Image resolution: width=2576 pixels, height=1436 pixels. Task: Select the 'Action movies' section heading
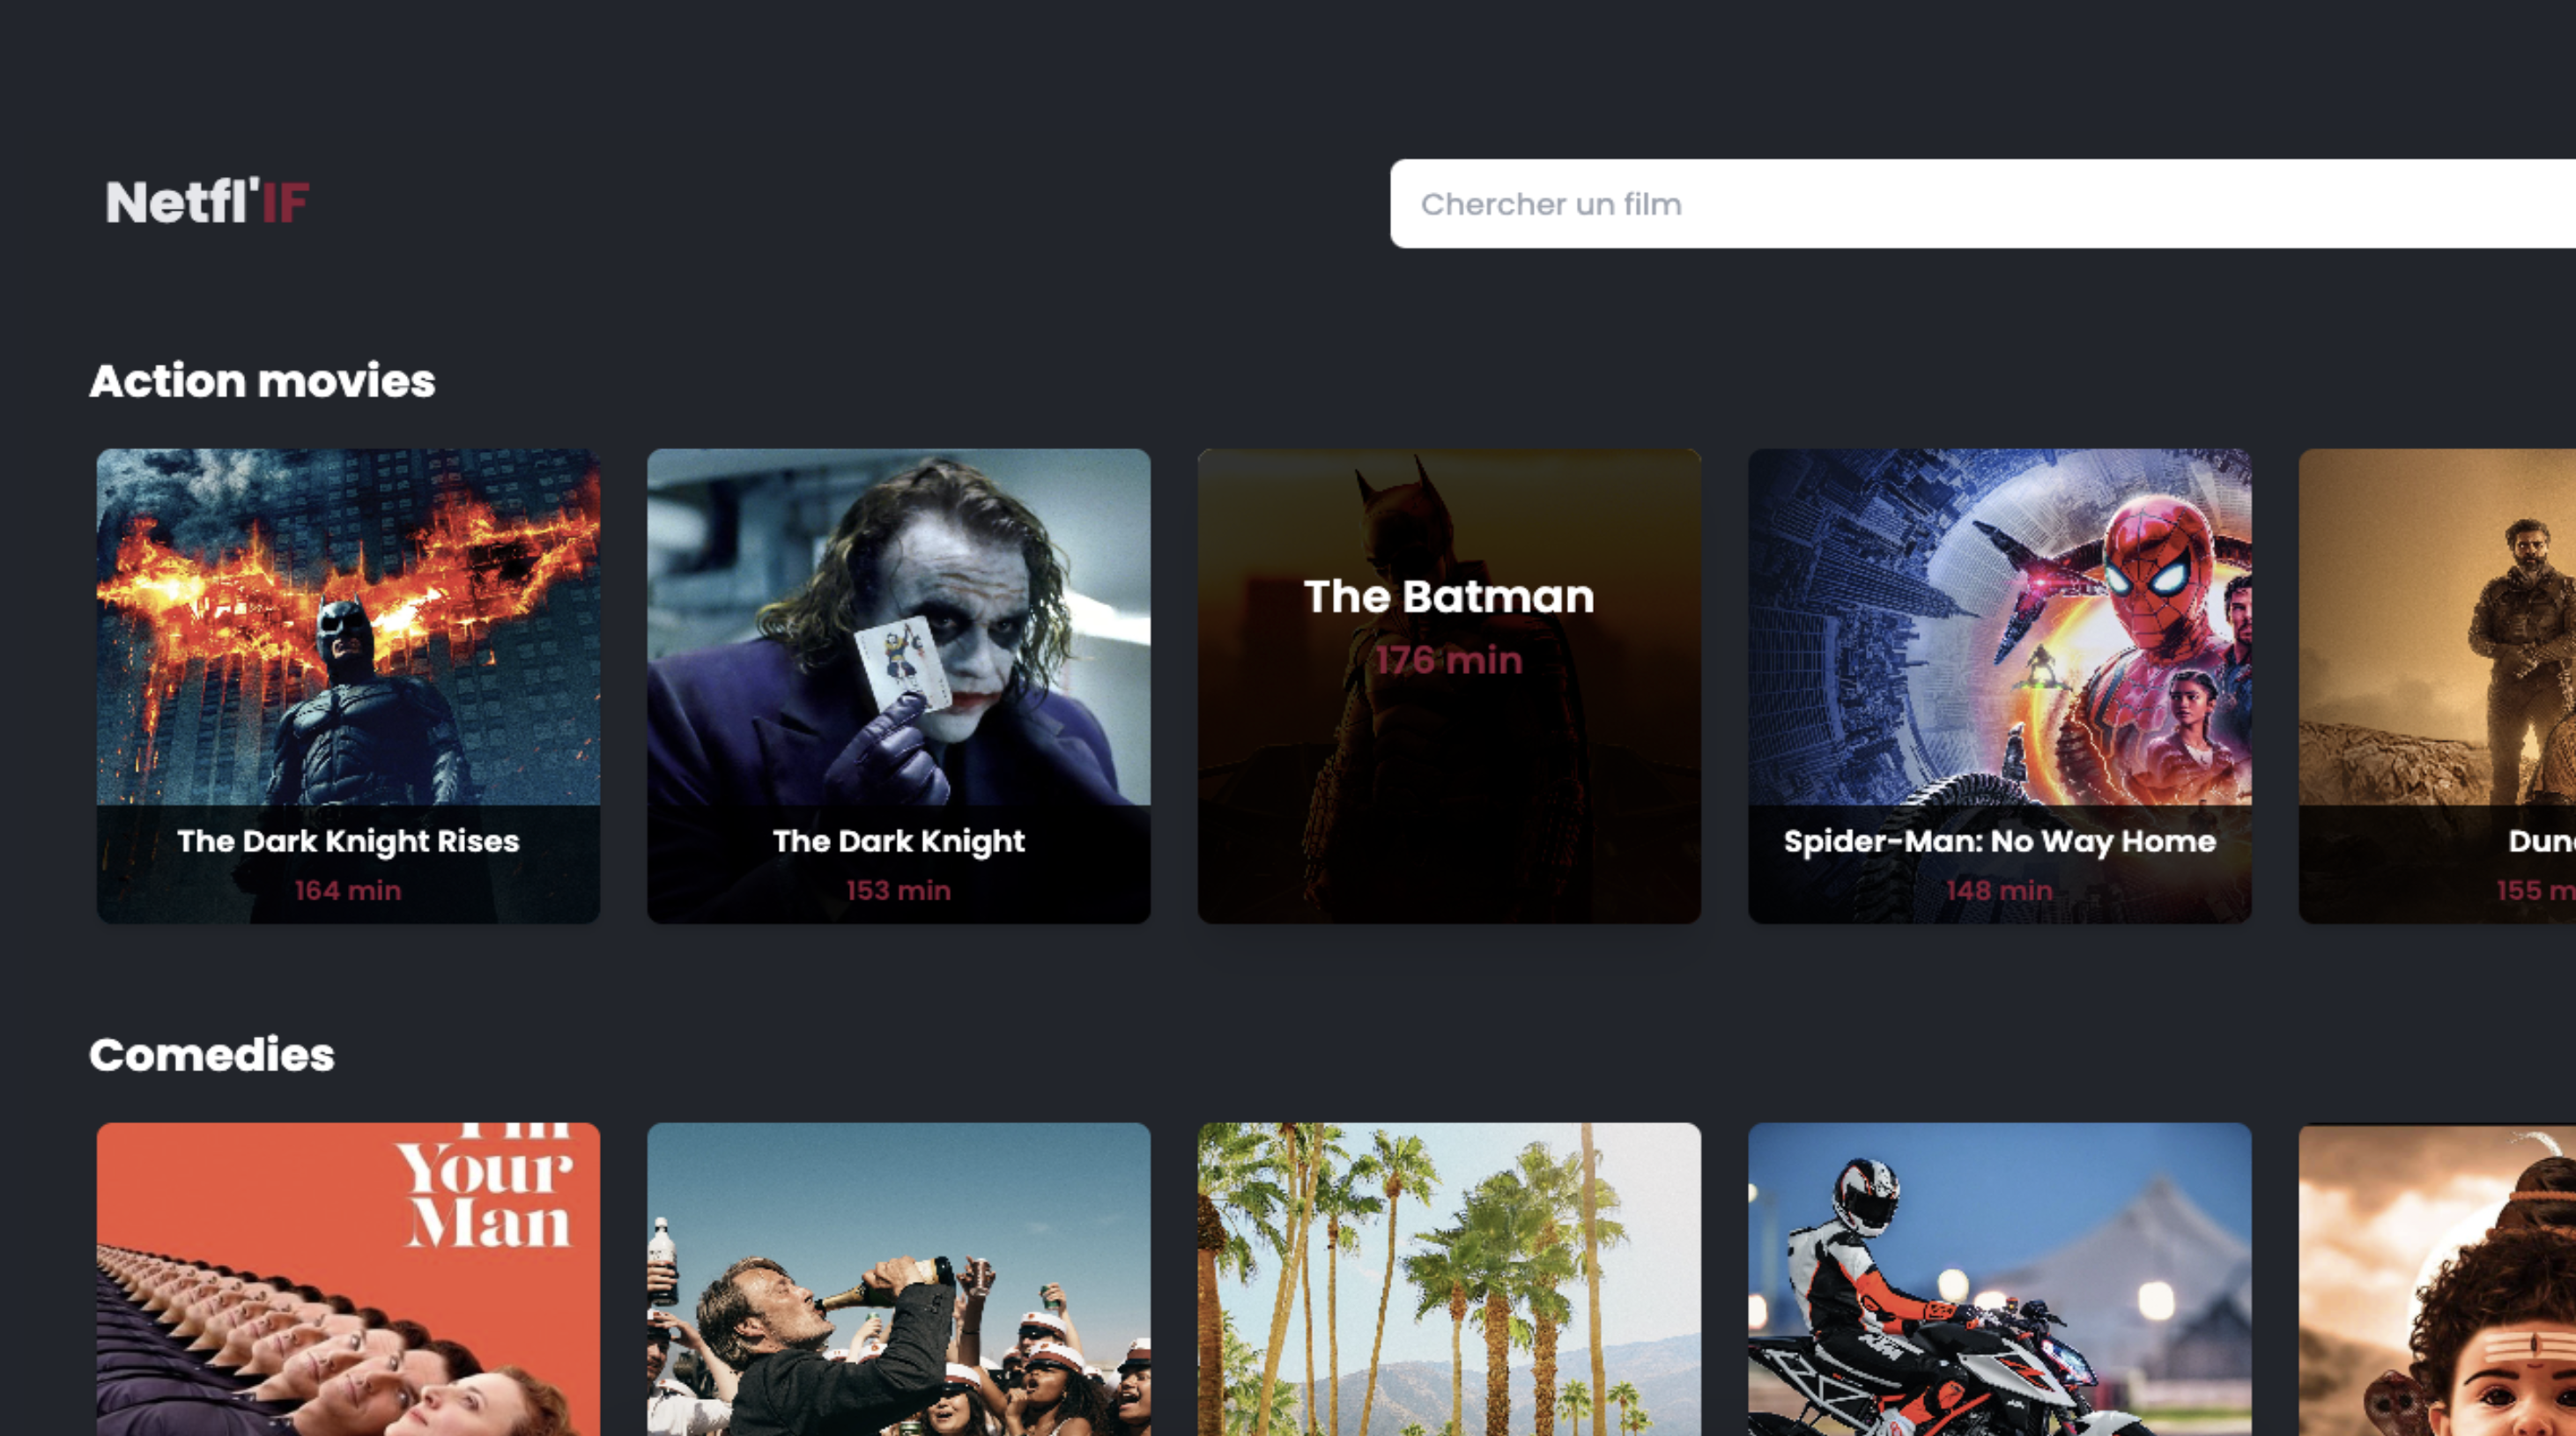(262, 381)
